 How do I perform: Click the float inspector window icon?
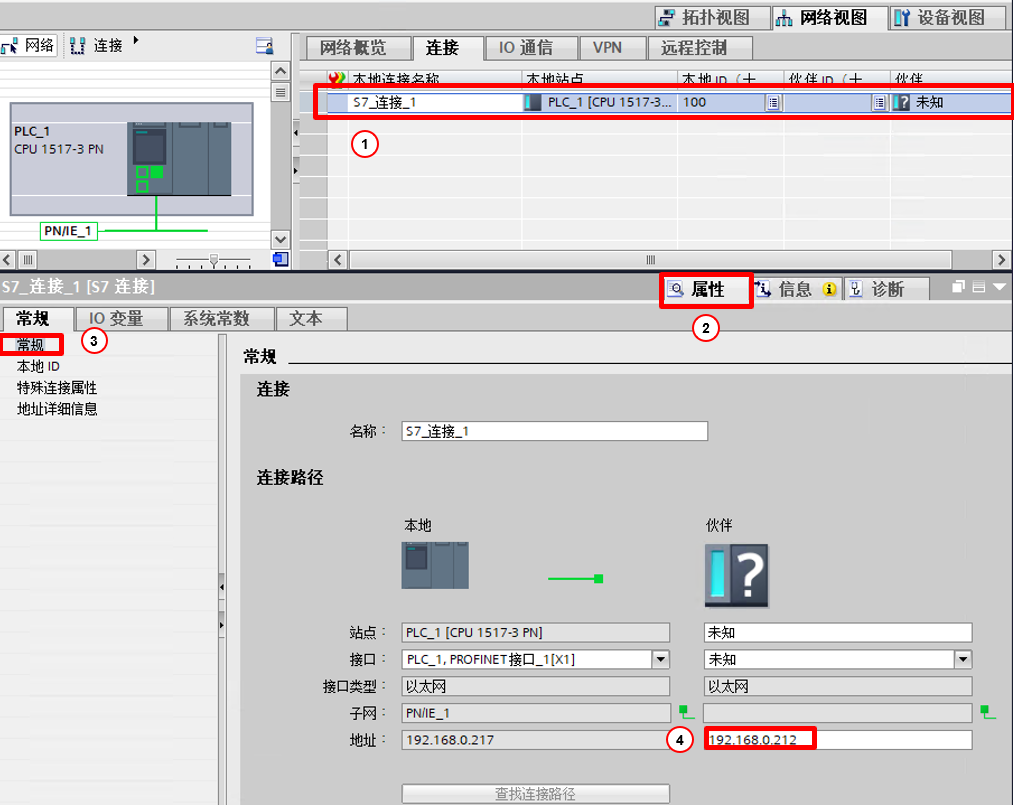(958, 288)
